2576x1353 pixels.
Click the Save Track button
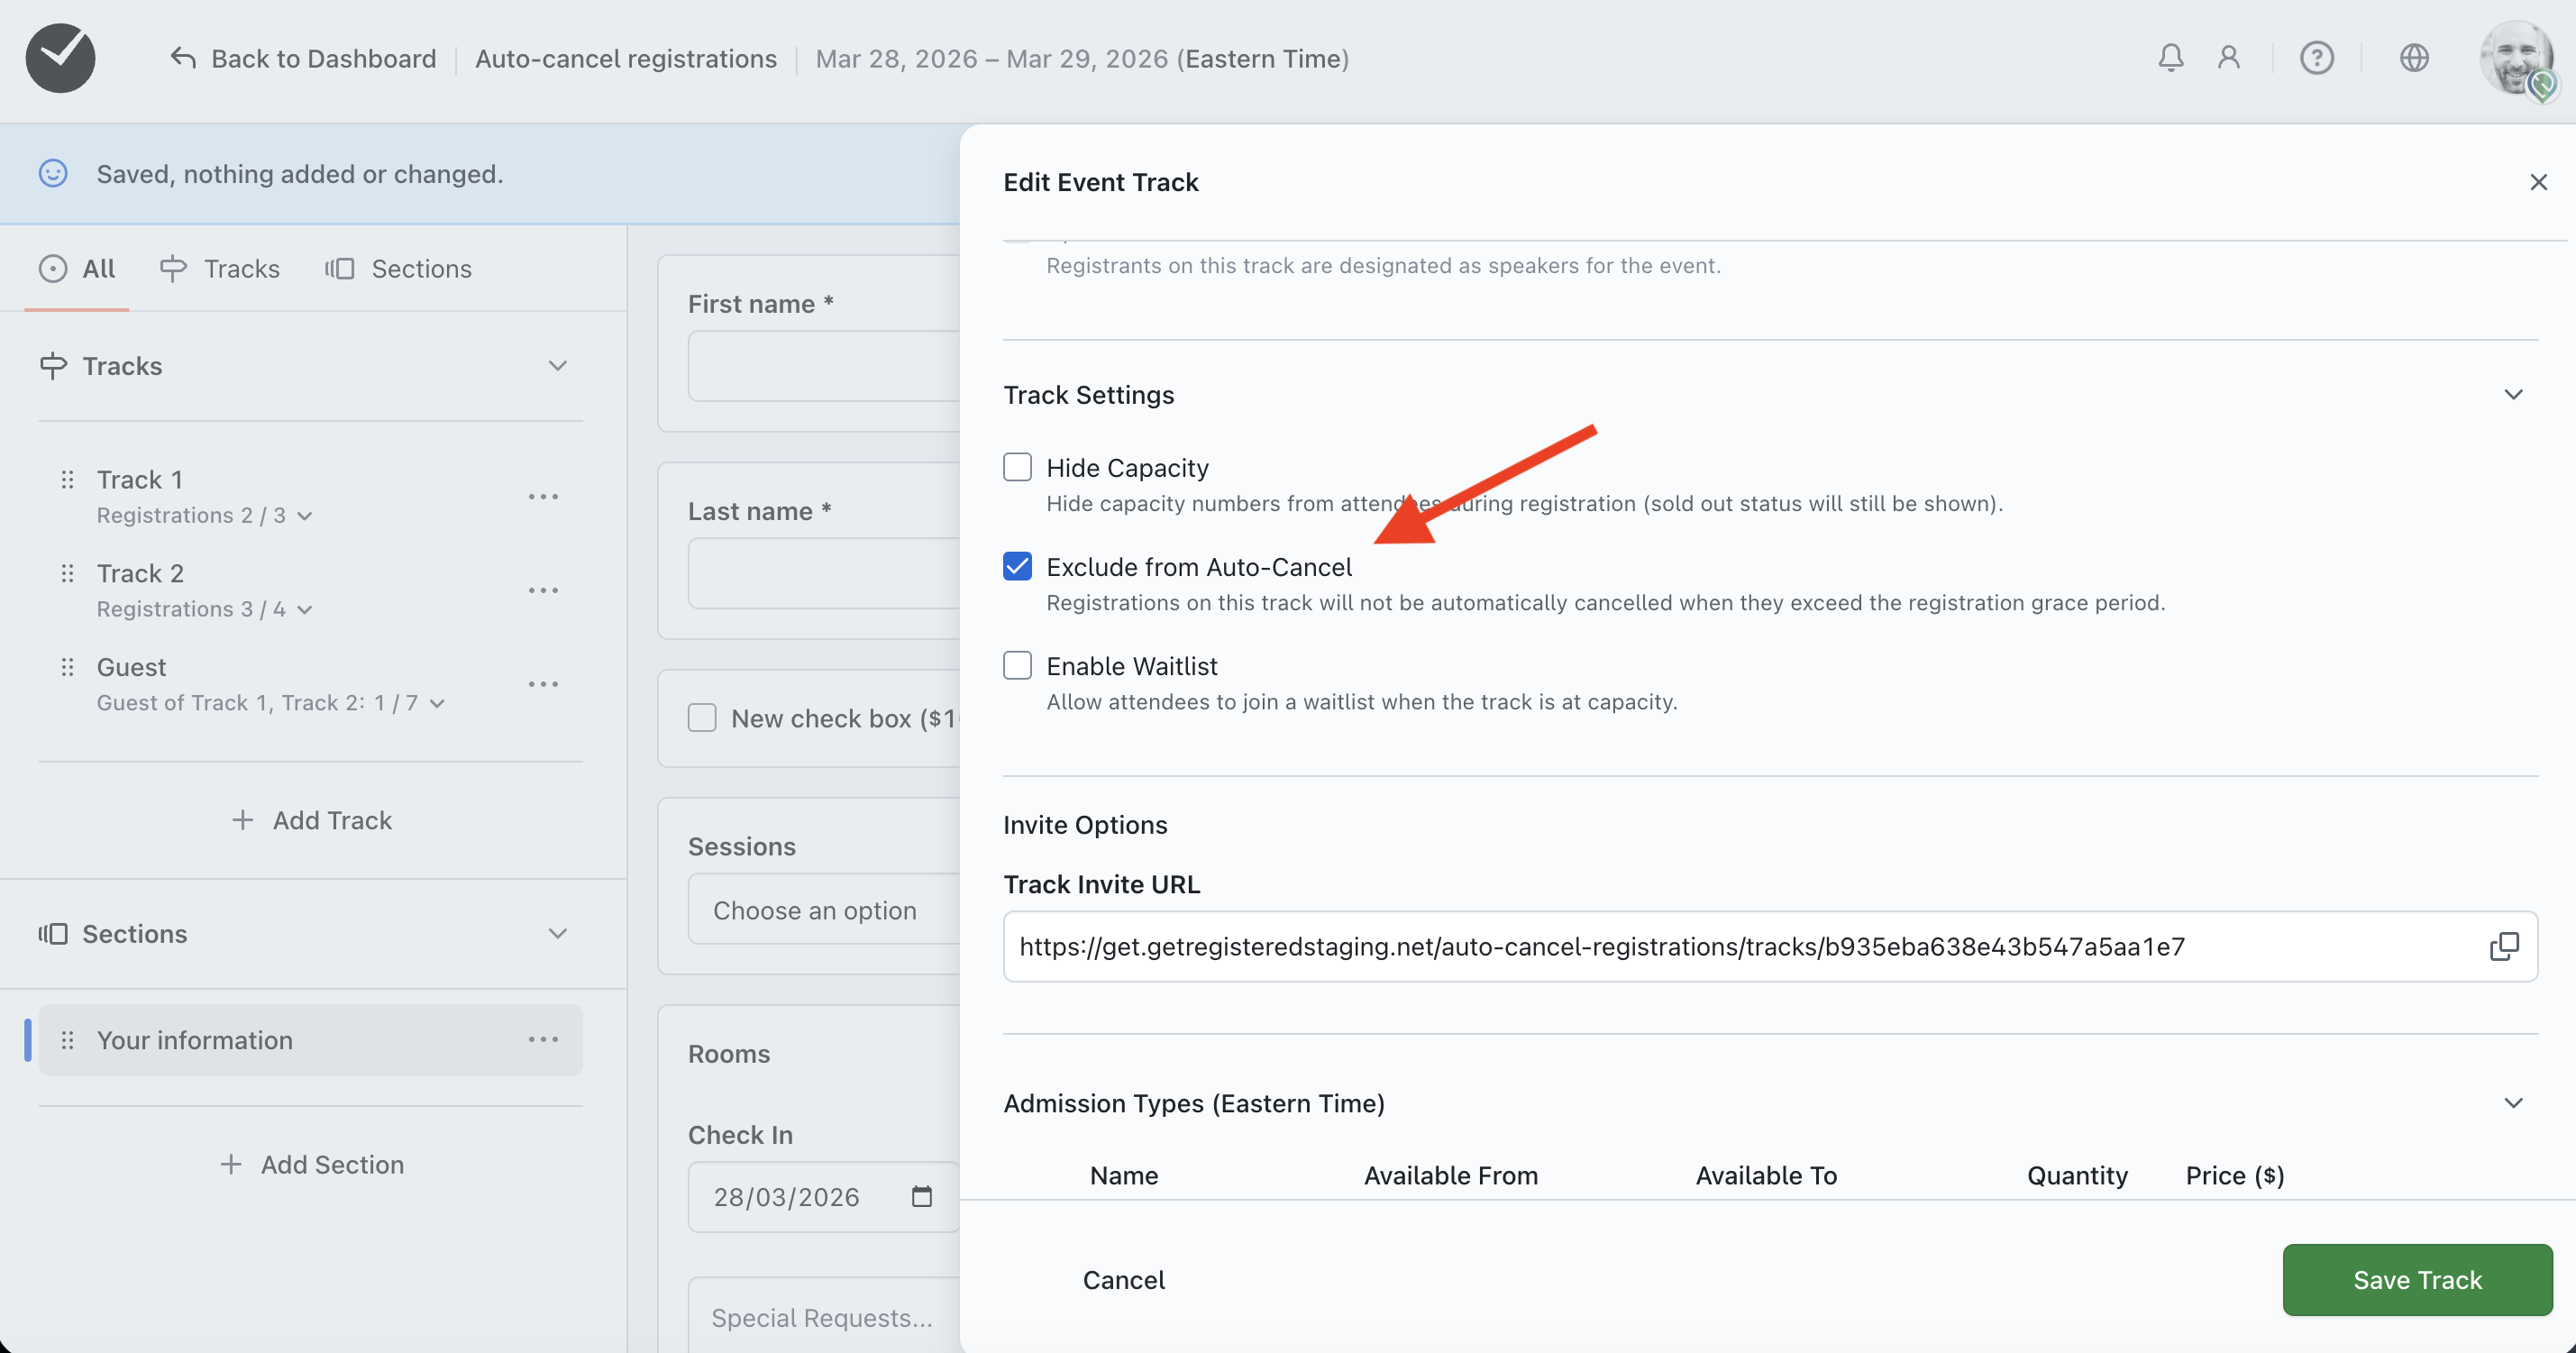2416,1280
